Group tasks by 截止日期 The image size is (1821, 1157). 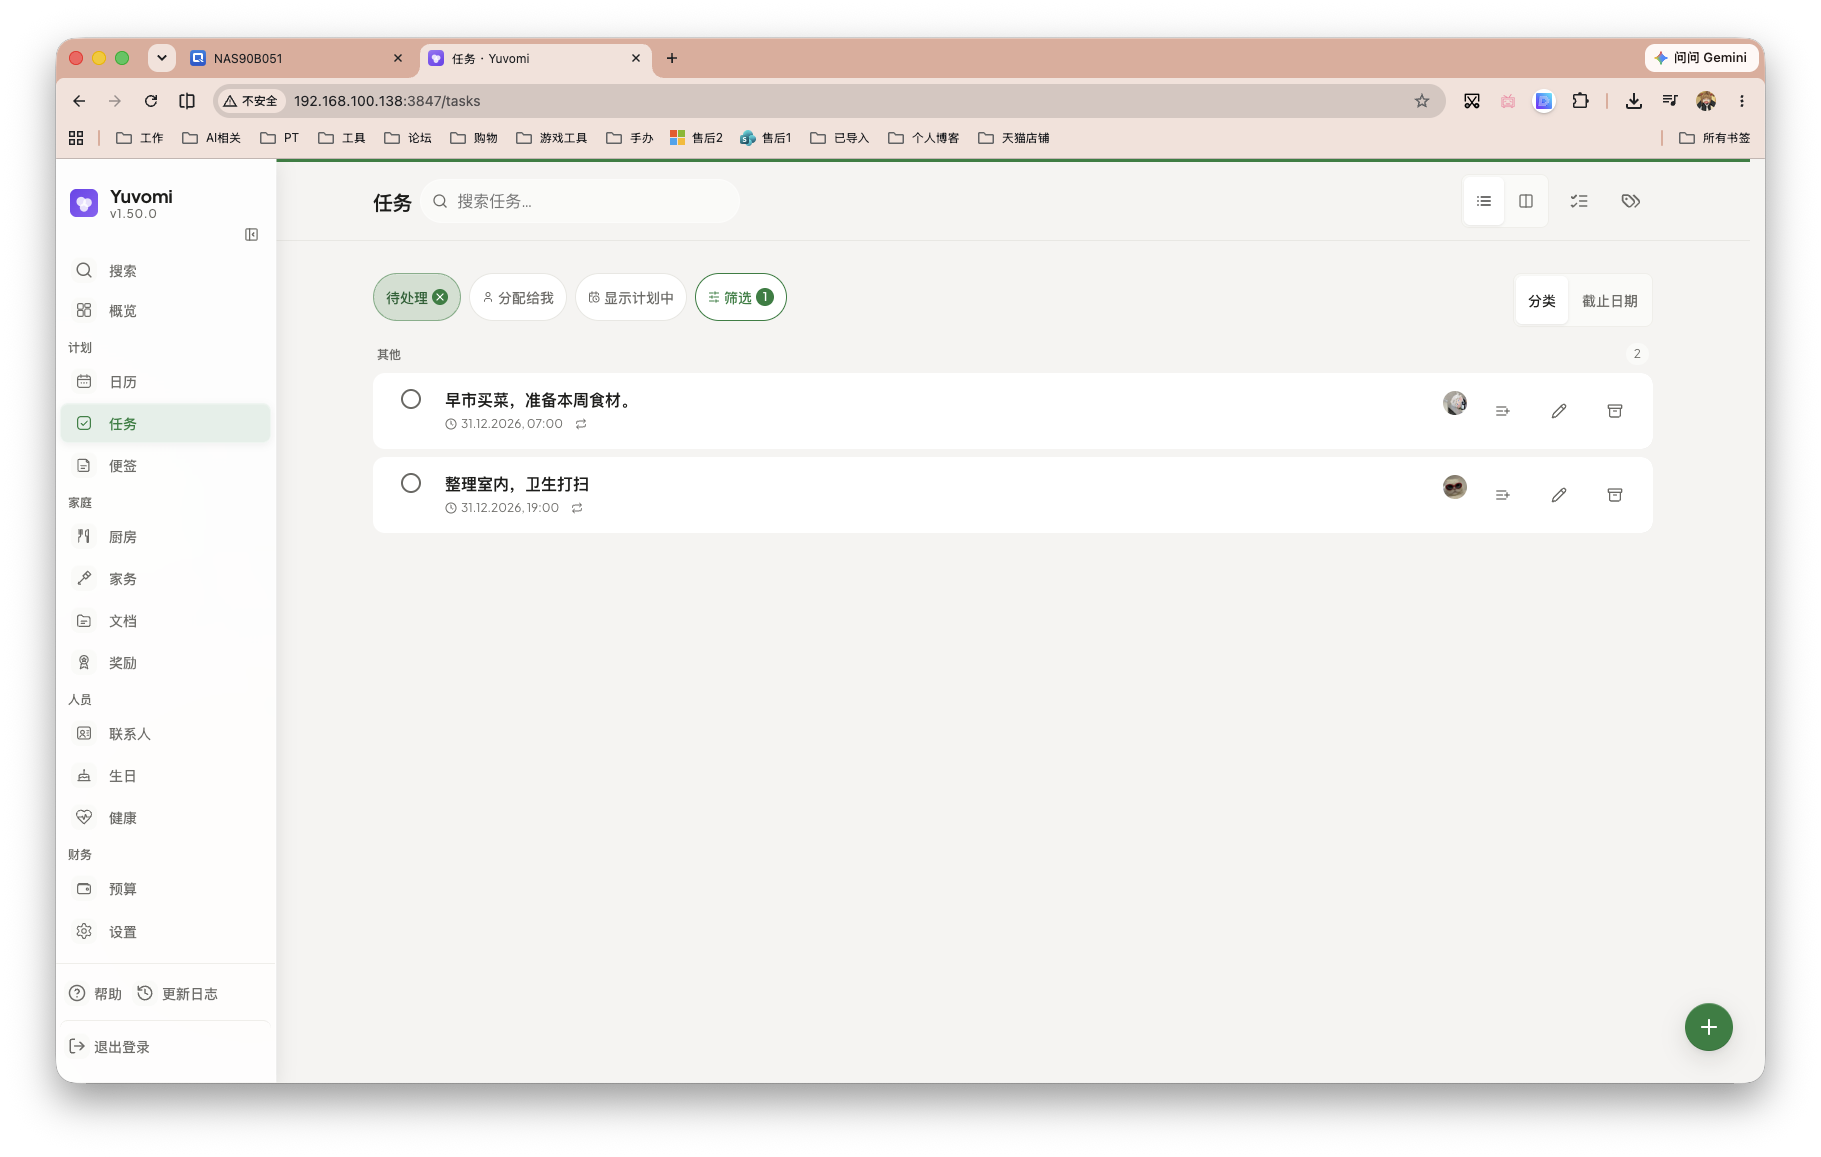coord(1610,301)
